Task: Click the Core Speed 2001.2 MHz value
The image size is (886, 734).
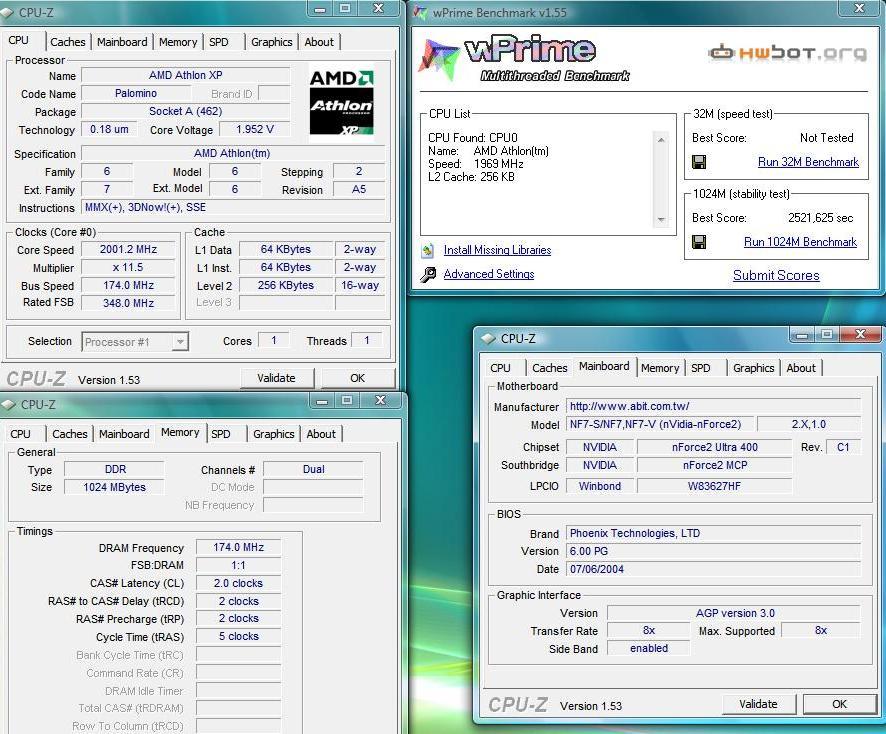Action: [x=128, y=249]
